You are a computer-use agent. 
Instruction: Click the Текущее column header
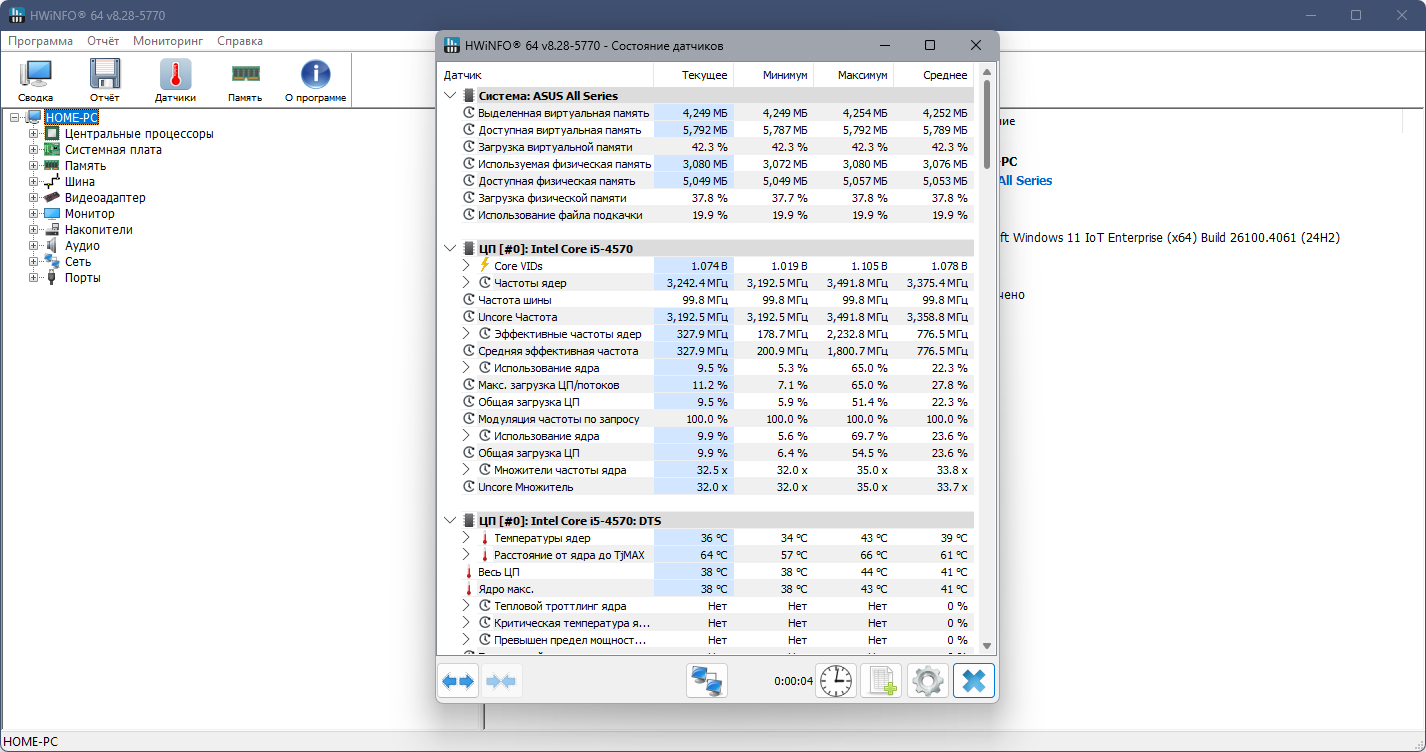tap(693, 75)
